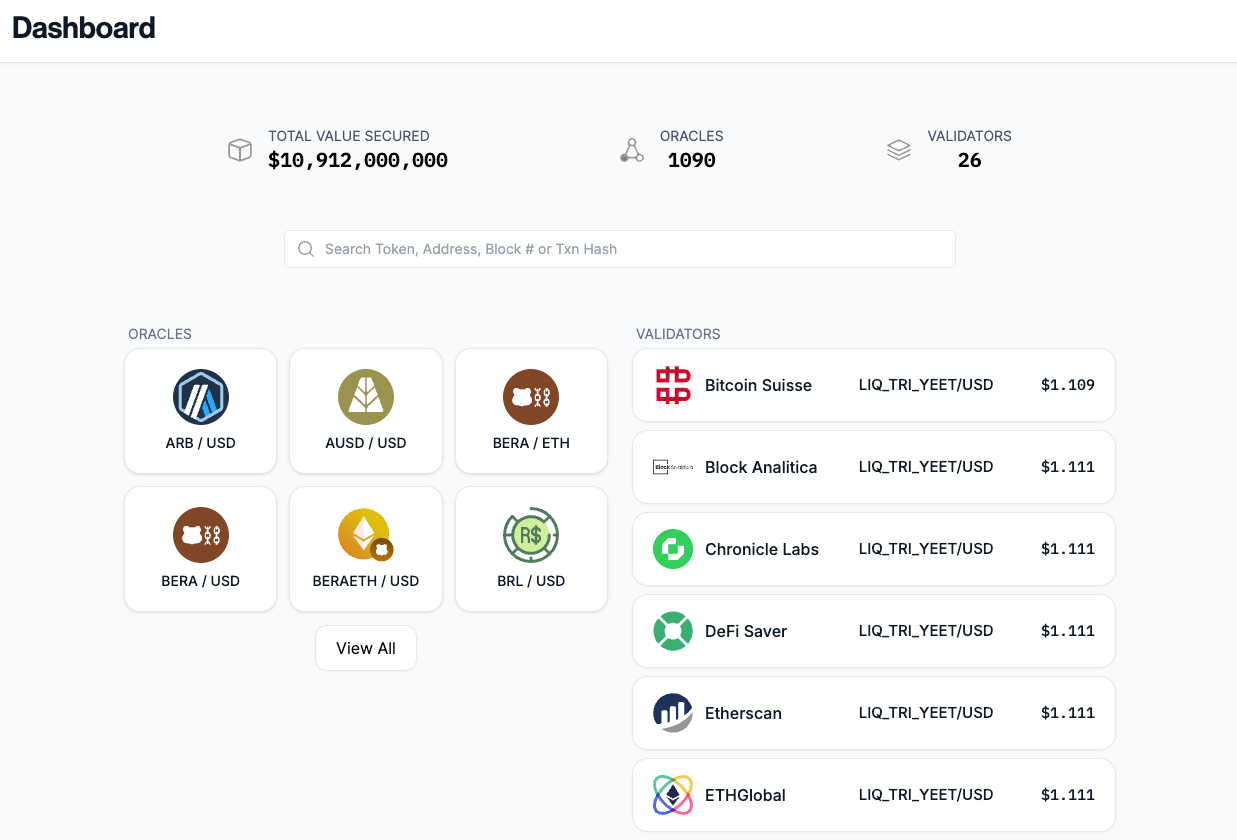
Task: Click the BRL / USD R$ logo
Action: [531, 535]
